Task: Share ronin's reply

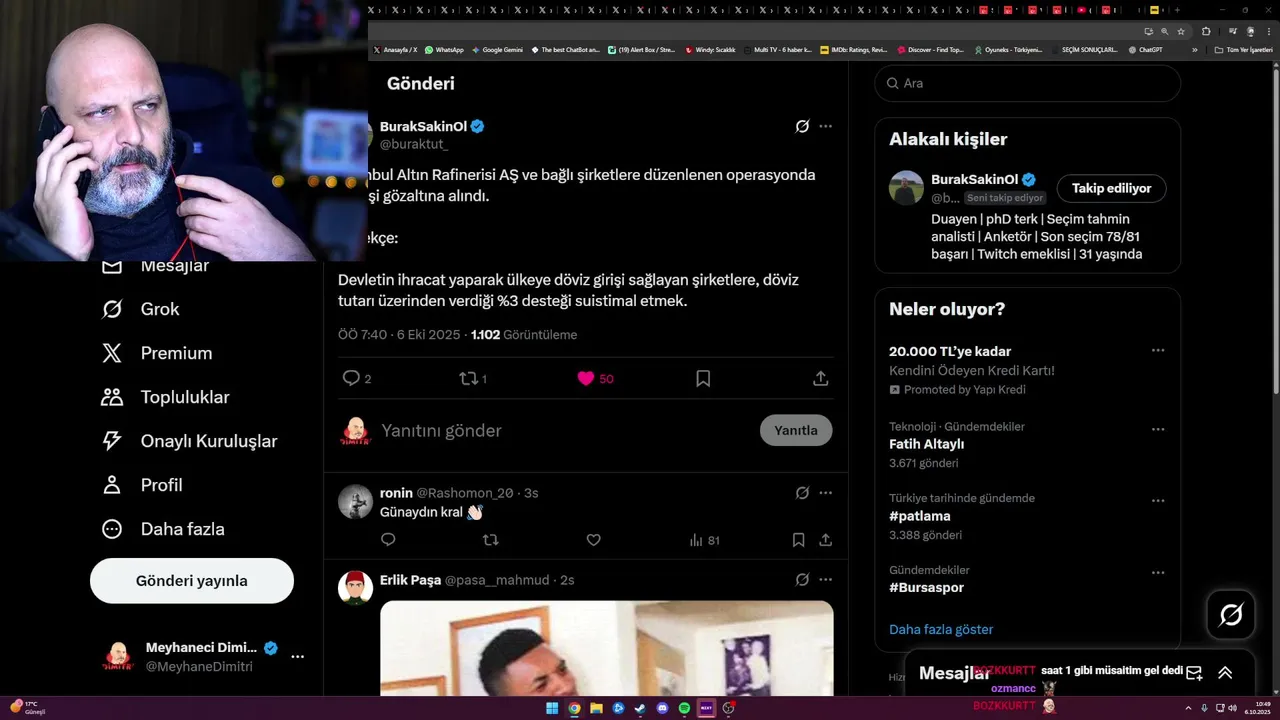Action: coord(825,540)
